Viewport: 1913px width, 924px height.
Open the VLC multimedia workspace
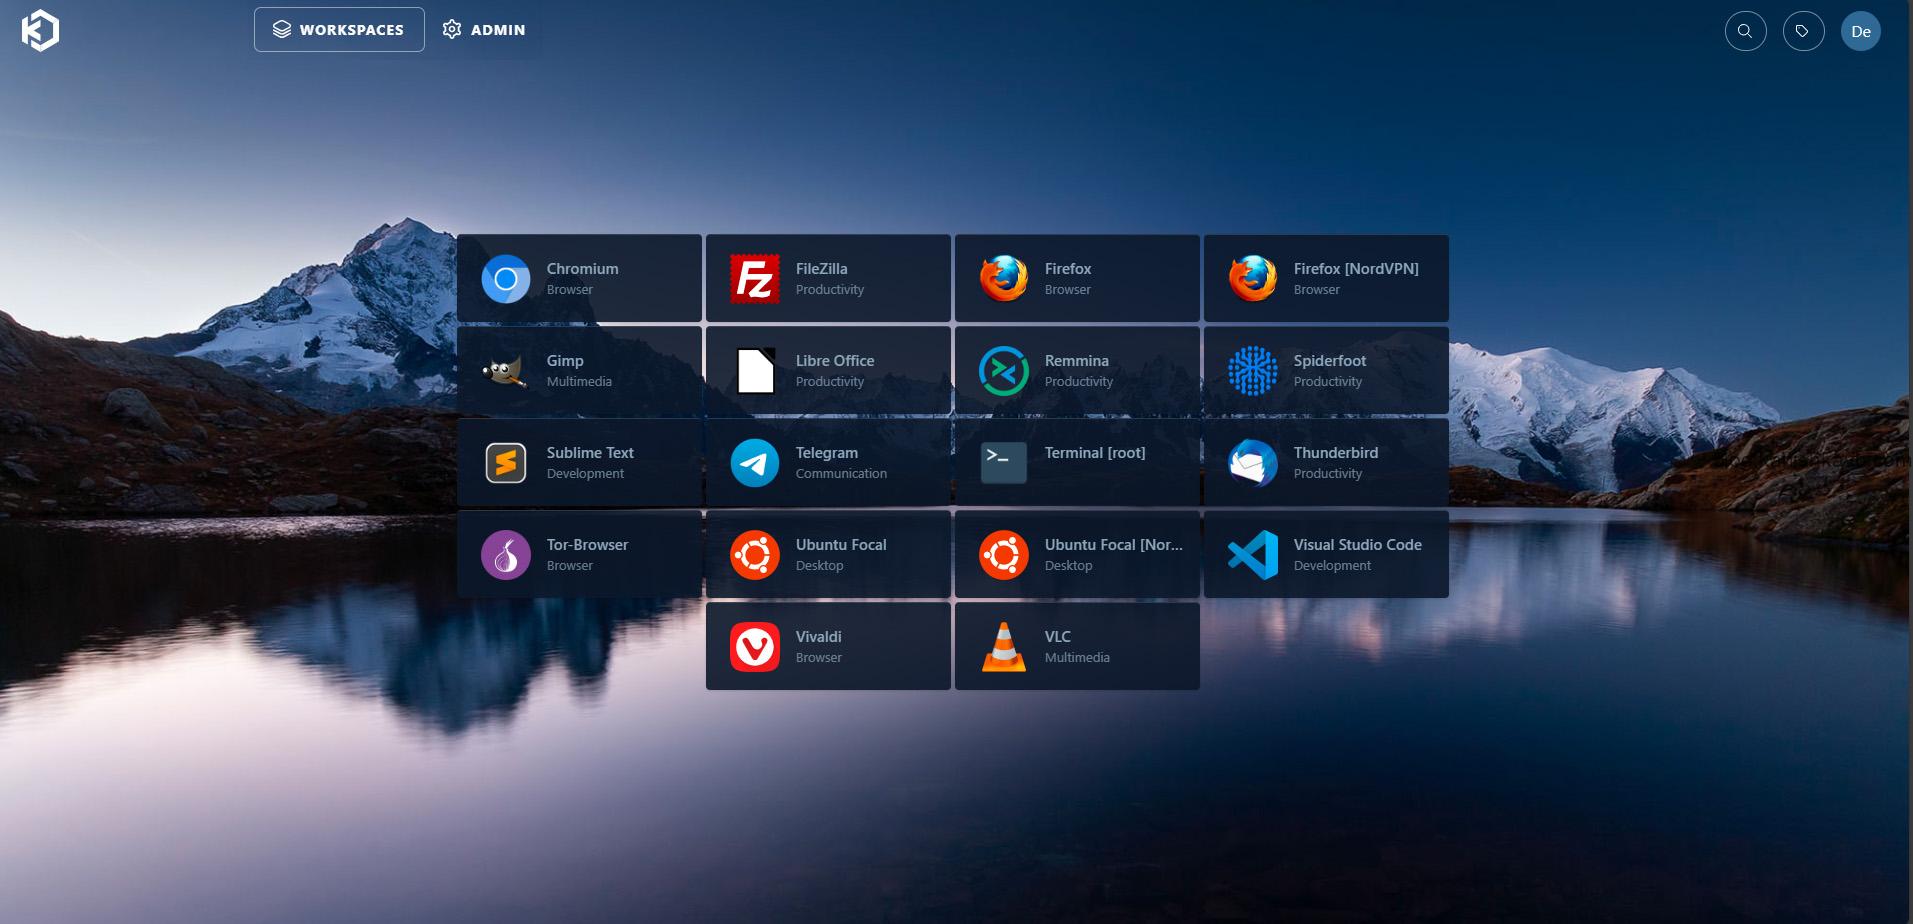tap(1077, 646)
